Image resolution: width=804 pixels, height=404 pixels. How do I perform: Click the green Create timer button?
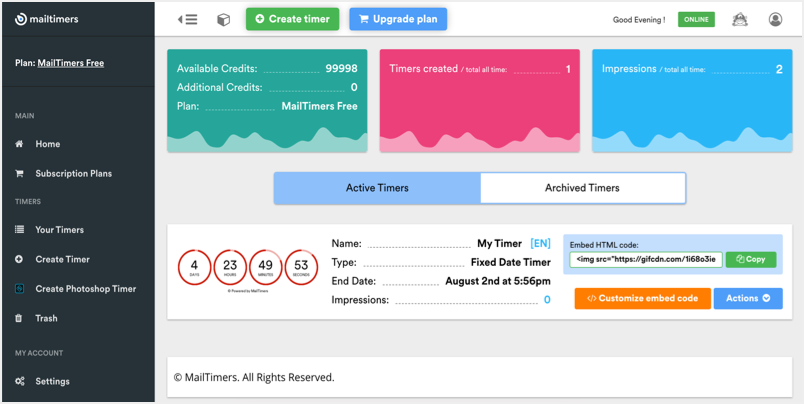(x=292, y=19)
